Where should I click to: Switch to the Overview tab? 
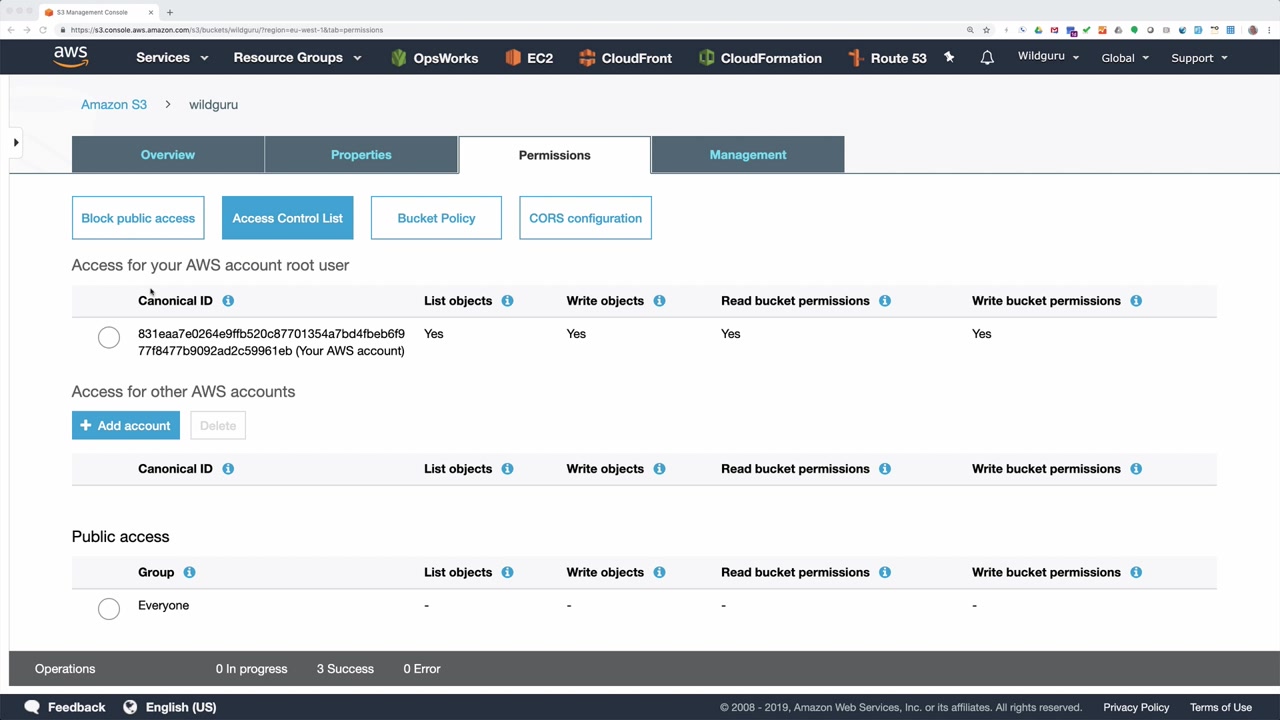(x=168, y=155)
